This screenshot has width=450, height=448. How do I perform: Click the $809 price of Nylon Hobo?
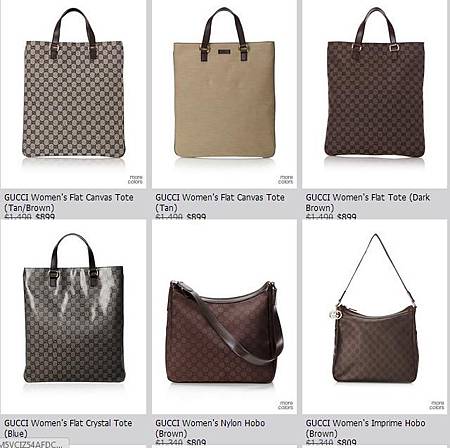(x=196, y=442)
